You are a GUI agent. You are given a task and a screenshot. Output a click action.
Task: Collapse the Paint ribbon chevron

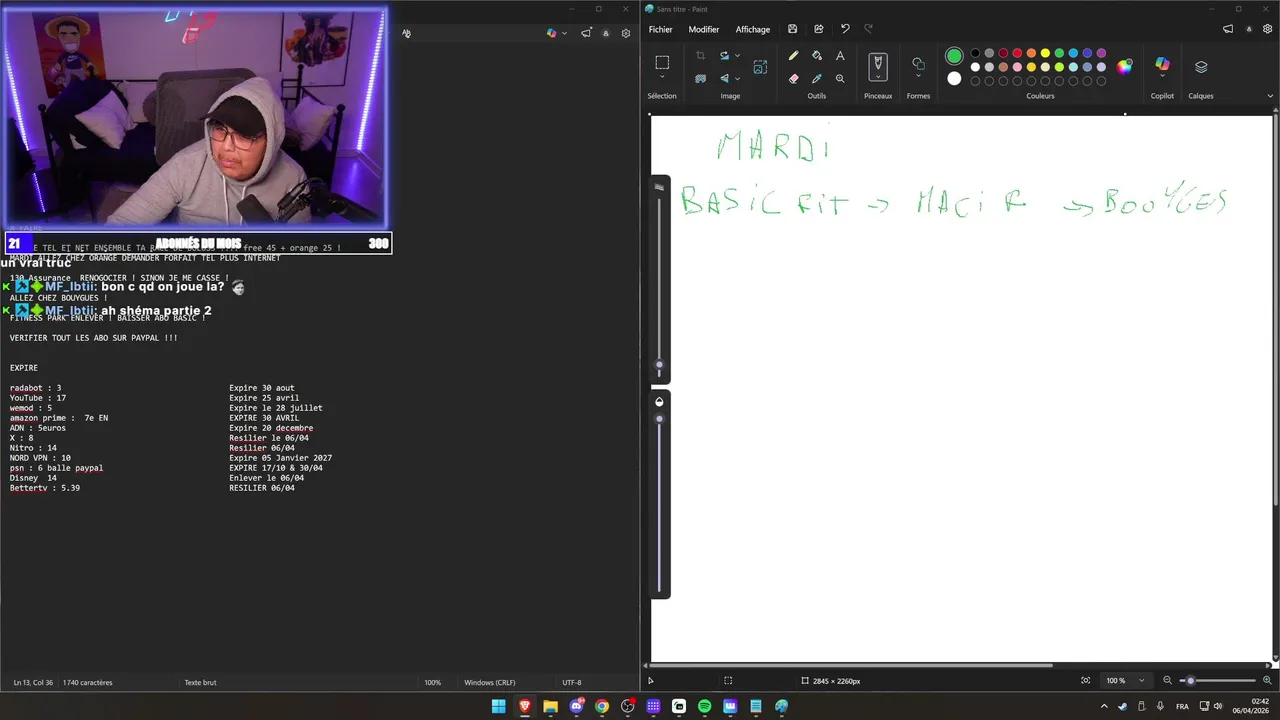tap(1271, 96)
